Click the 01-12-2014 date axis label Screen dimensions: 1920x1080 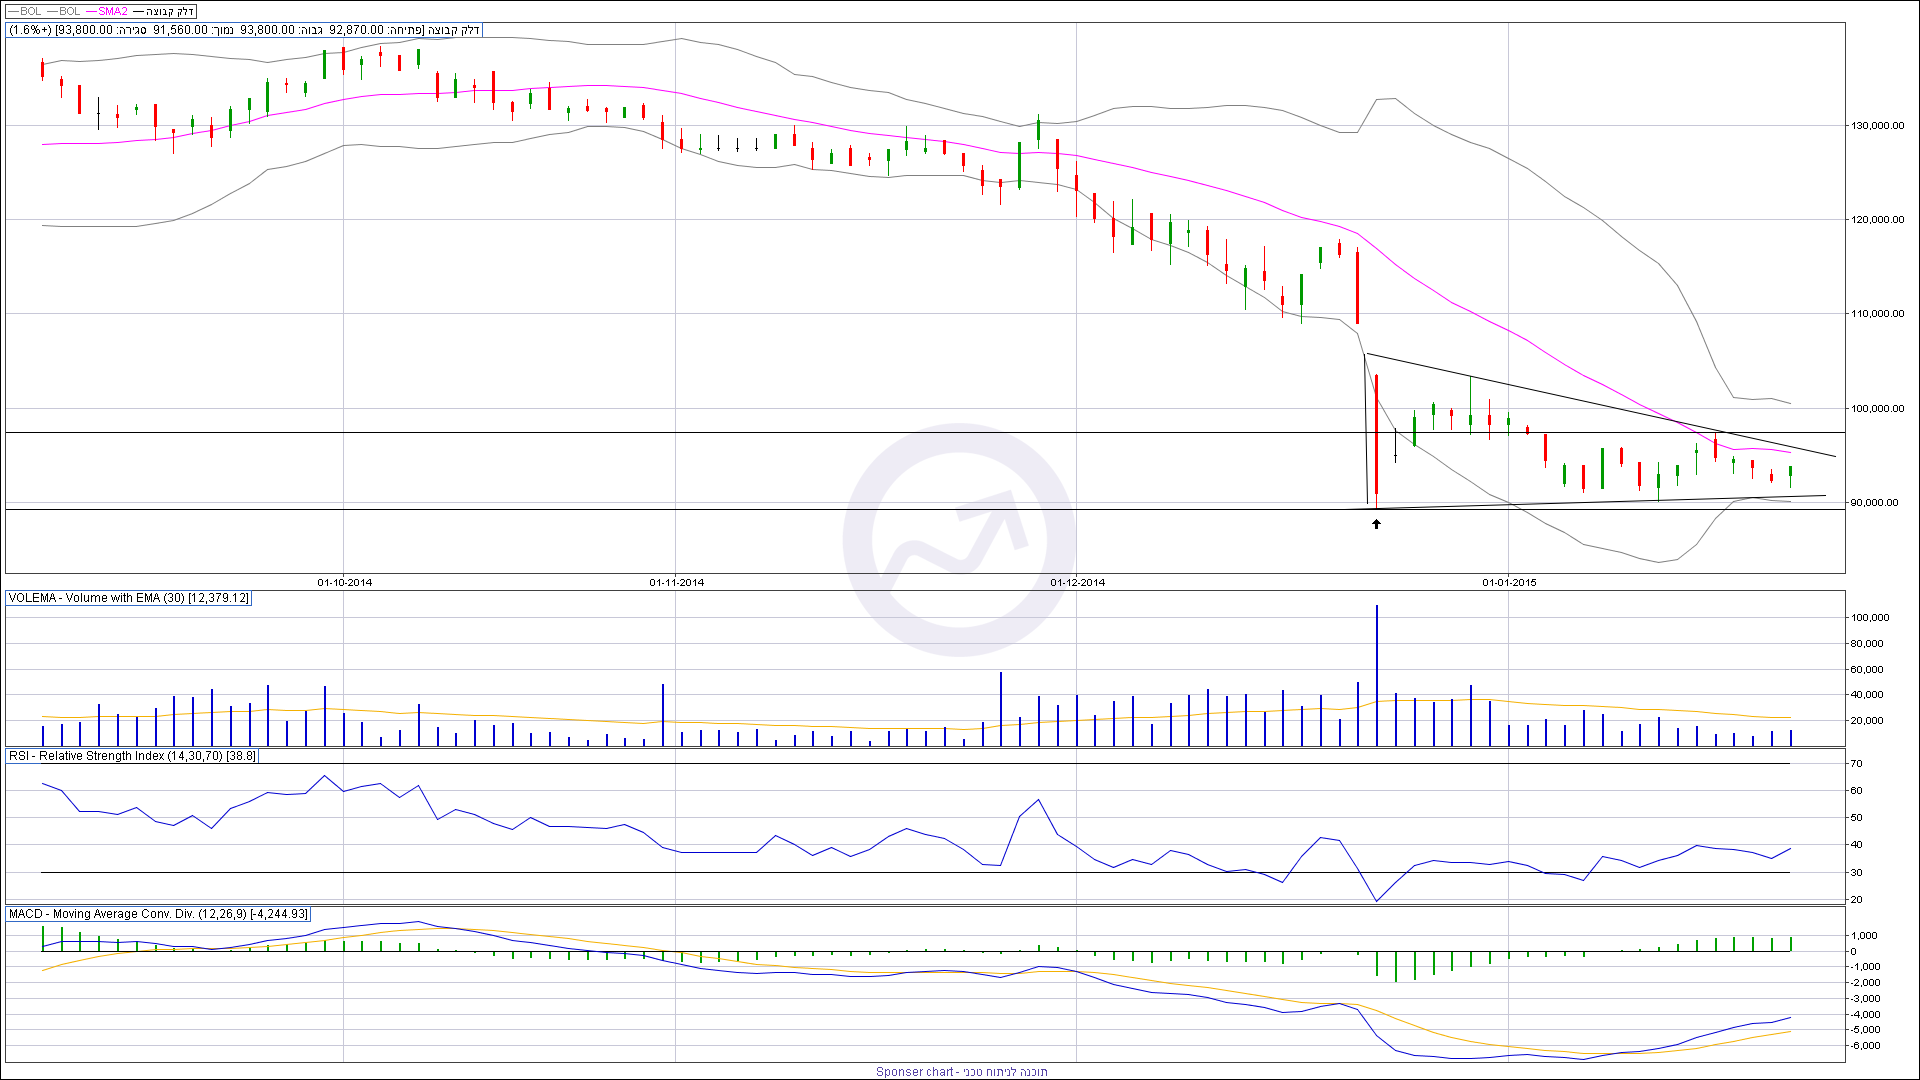1077,582
